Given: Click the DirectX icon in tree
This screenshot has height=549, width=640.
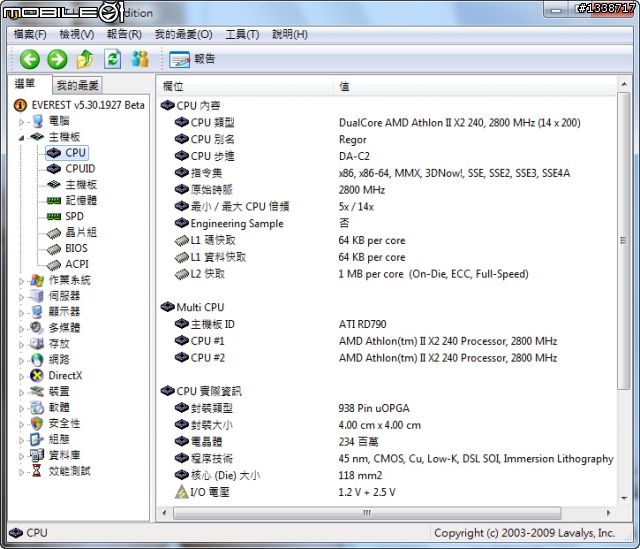Looking at the screenshot, I should coord(37,376).
